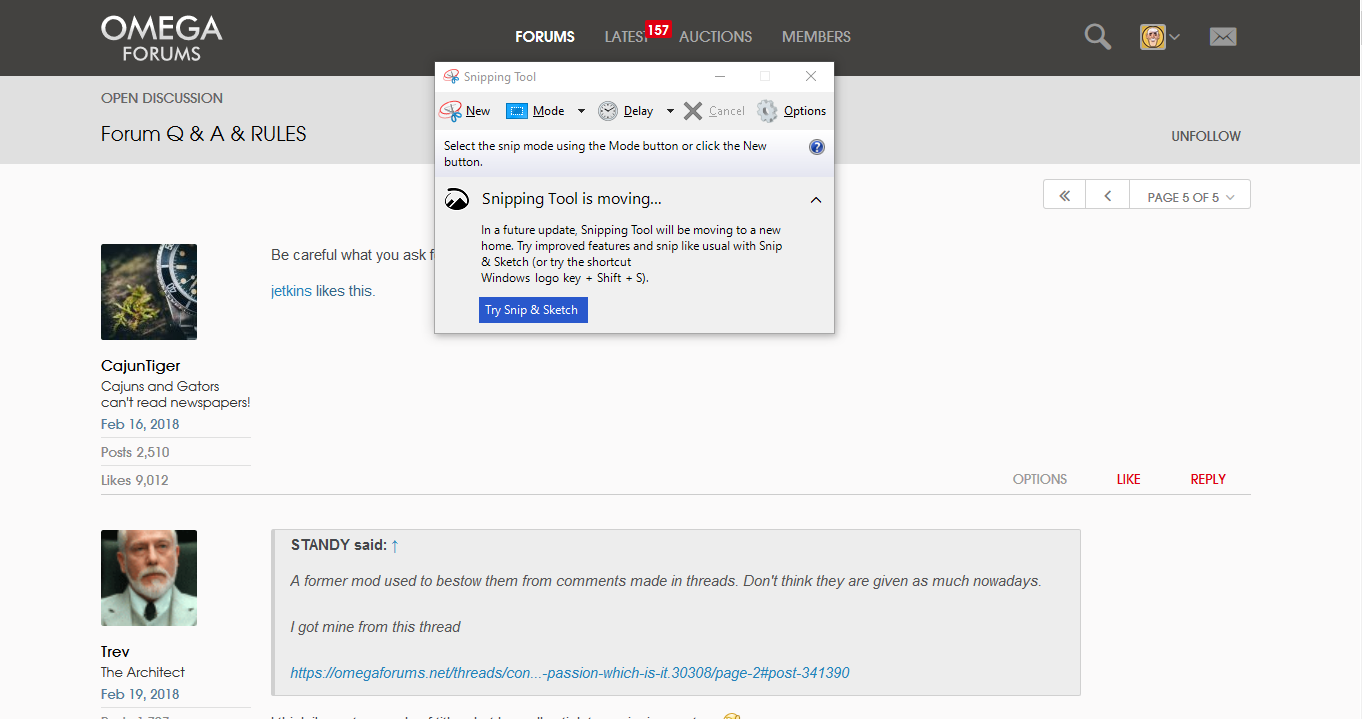Click the Delay clock icon
The height and width of the screenshot is (719, 1362).
click(608, 111)
